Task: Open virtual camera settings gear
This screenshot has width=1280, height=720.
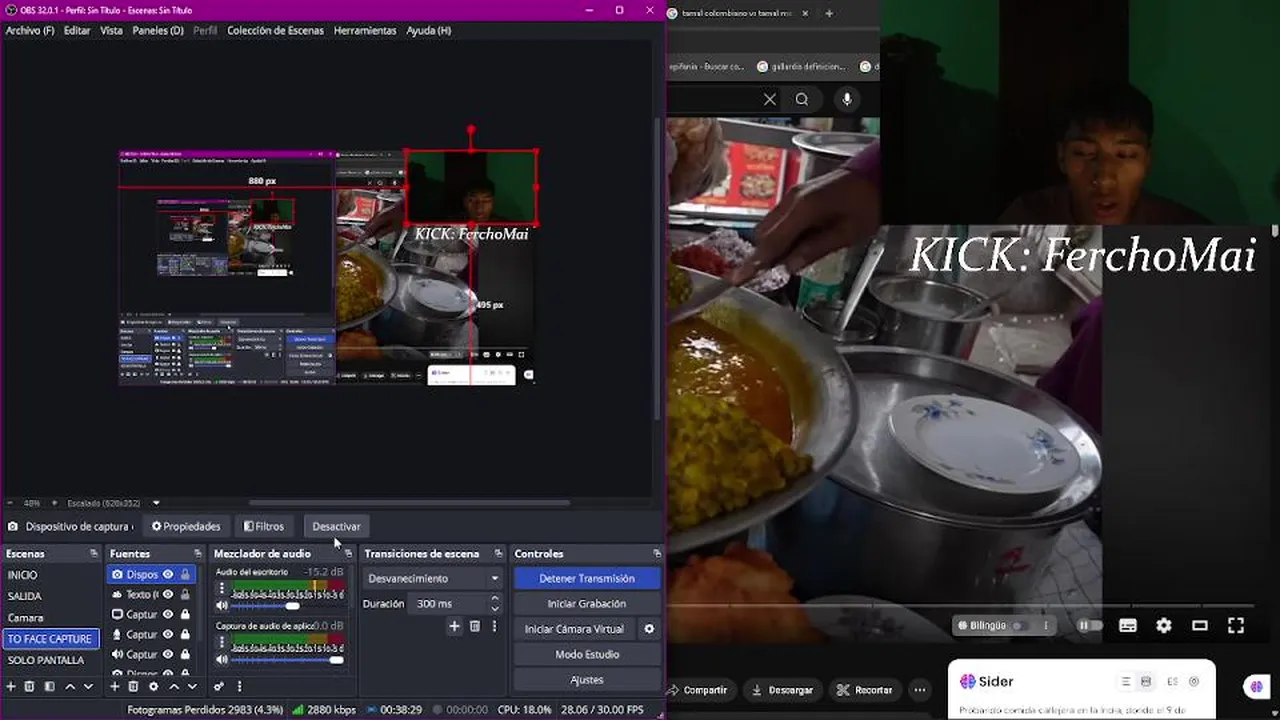Action: 649,629
